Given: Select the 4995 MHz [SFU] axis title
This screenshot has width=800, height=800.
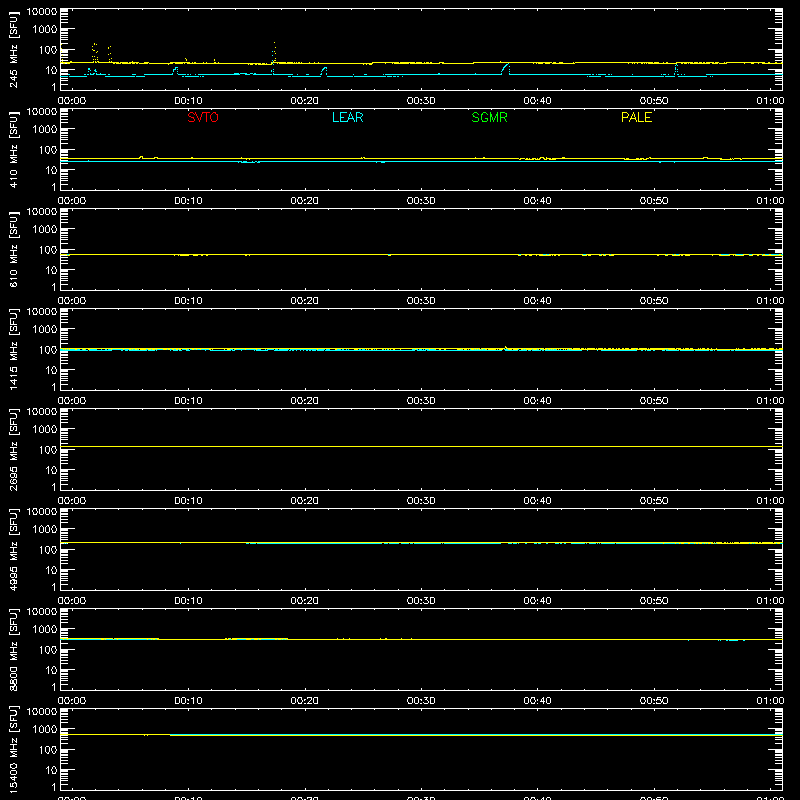Looking at the screenshot, I should pos(13,549).
